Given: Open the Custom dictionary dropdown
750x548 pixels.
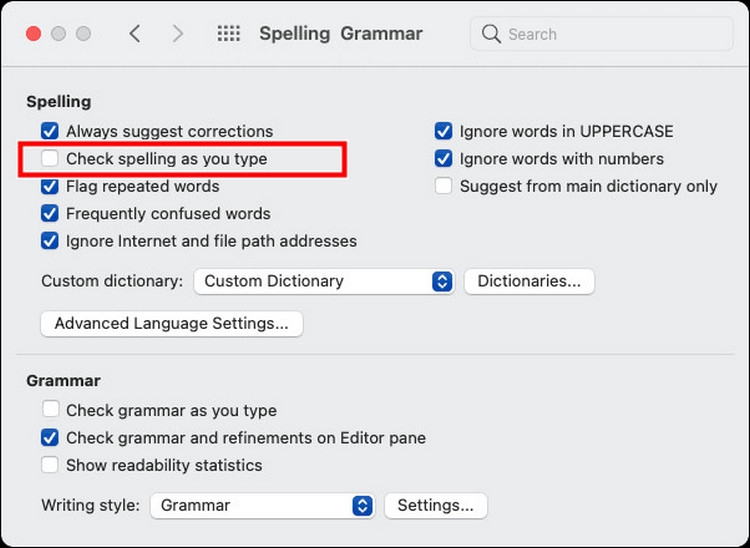Looking at the screenshot, I should click(324, 281).
